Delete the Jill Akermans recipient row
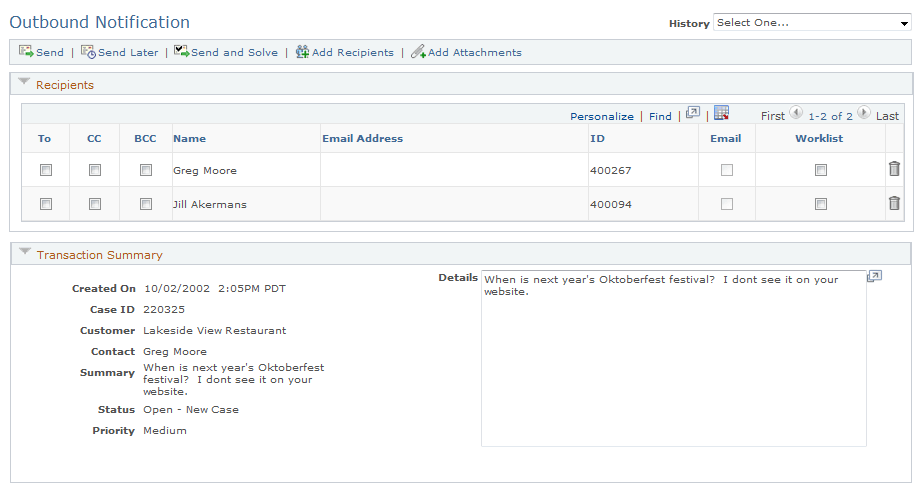921x488 pixels. coord(894,203)
